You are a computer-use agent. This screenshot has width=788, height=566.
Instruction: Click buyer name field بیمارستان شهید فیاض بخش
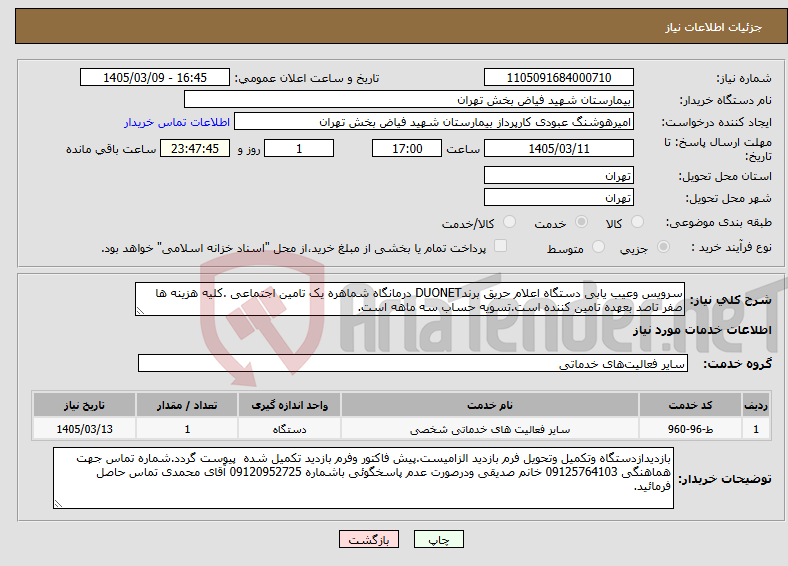click(409, 100)
